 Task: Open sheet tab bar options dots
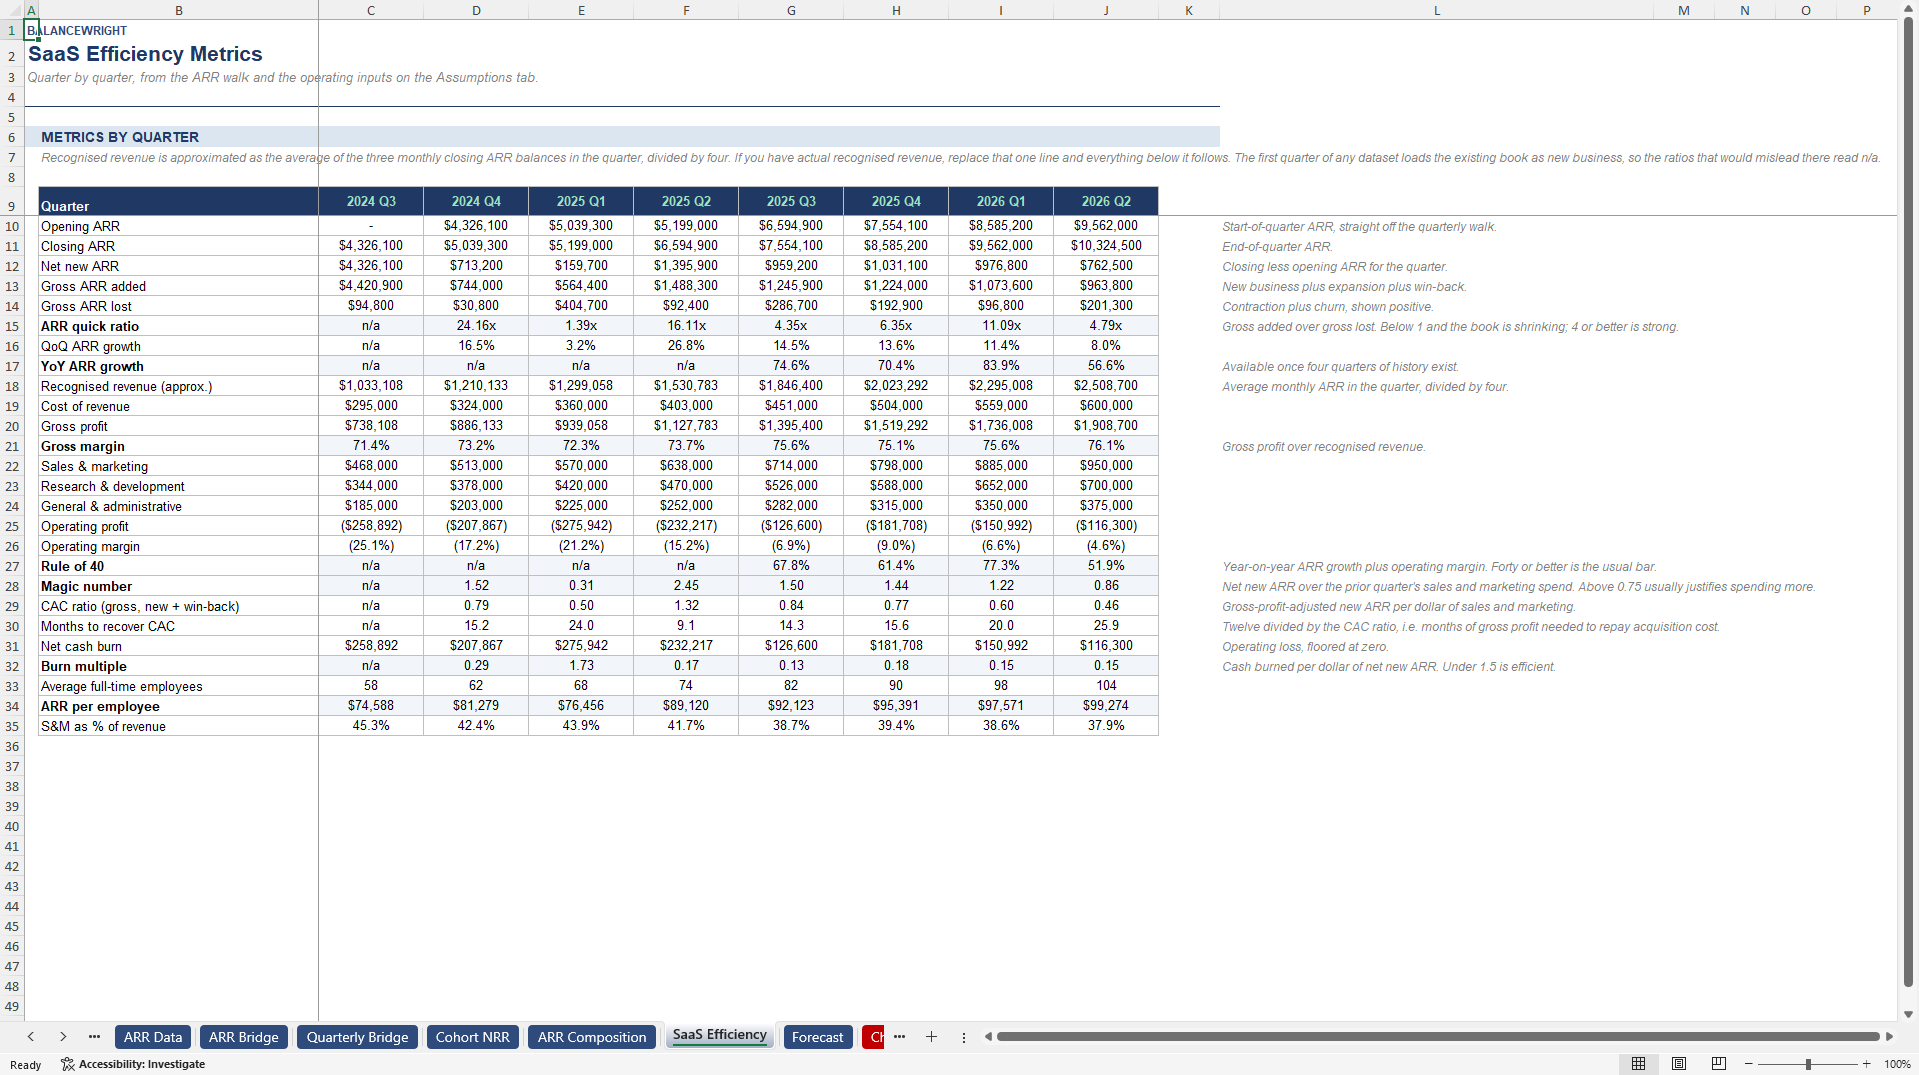964,1037
